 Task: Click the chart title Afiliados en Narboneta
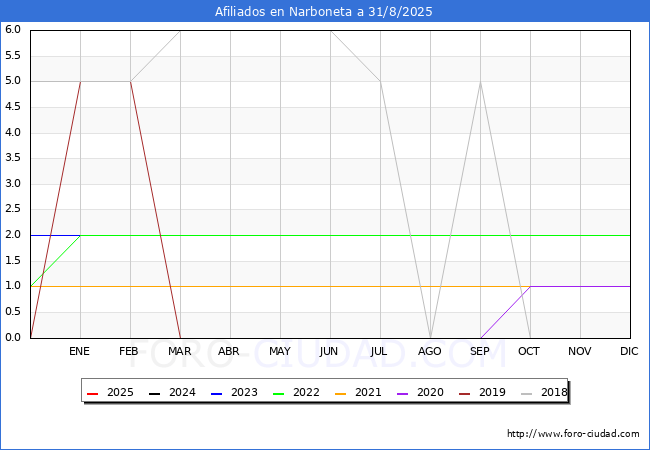[x=325, y=12]
